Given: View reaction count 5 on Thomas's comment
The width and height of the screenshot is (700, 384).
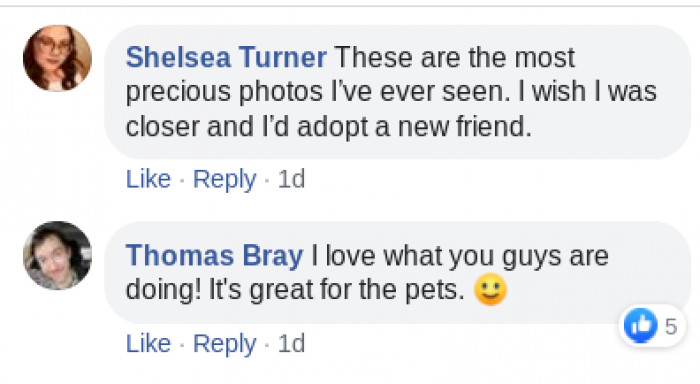Looking at the screenshot, I should point(671,327).
